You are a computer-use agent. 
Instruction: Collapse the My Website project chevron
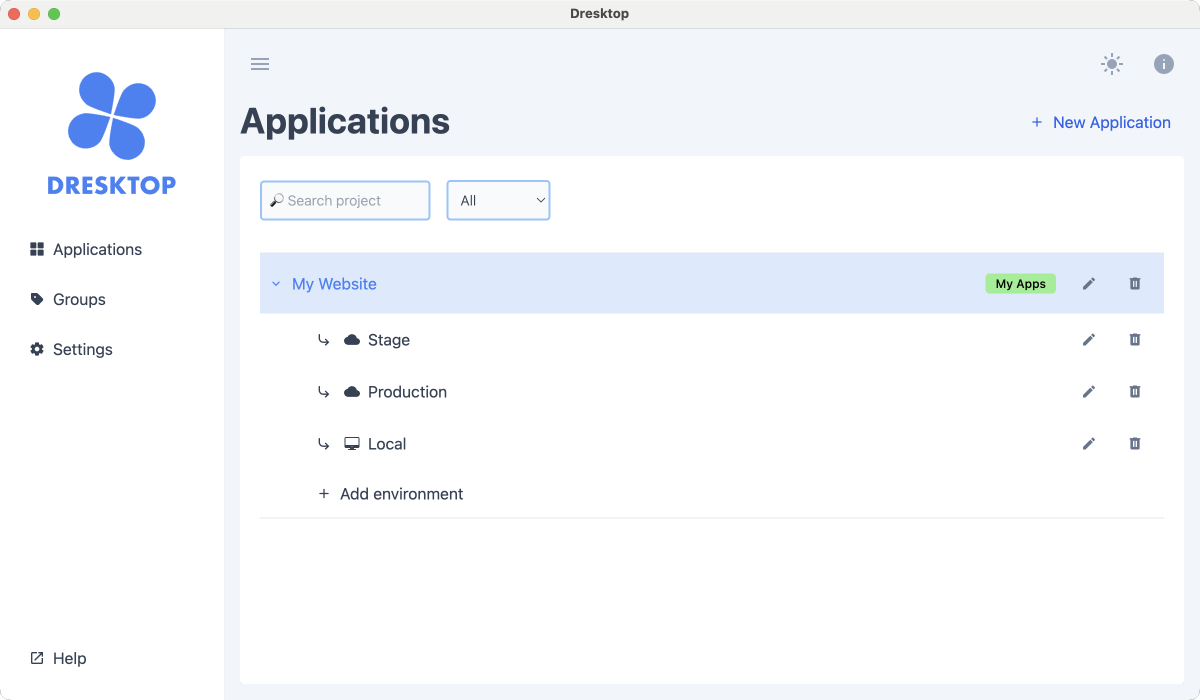pos(276,284)
